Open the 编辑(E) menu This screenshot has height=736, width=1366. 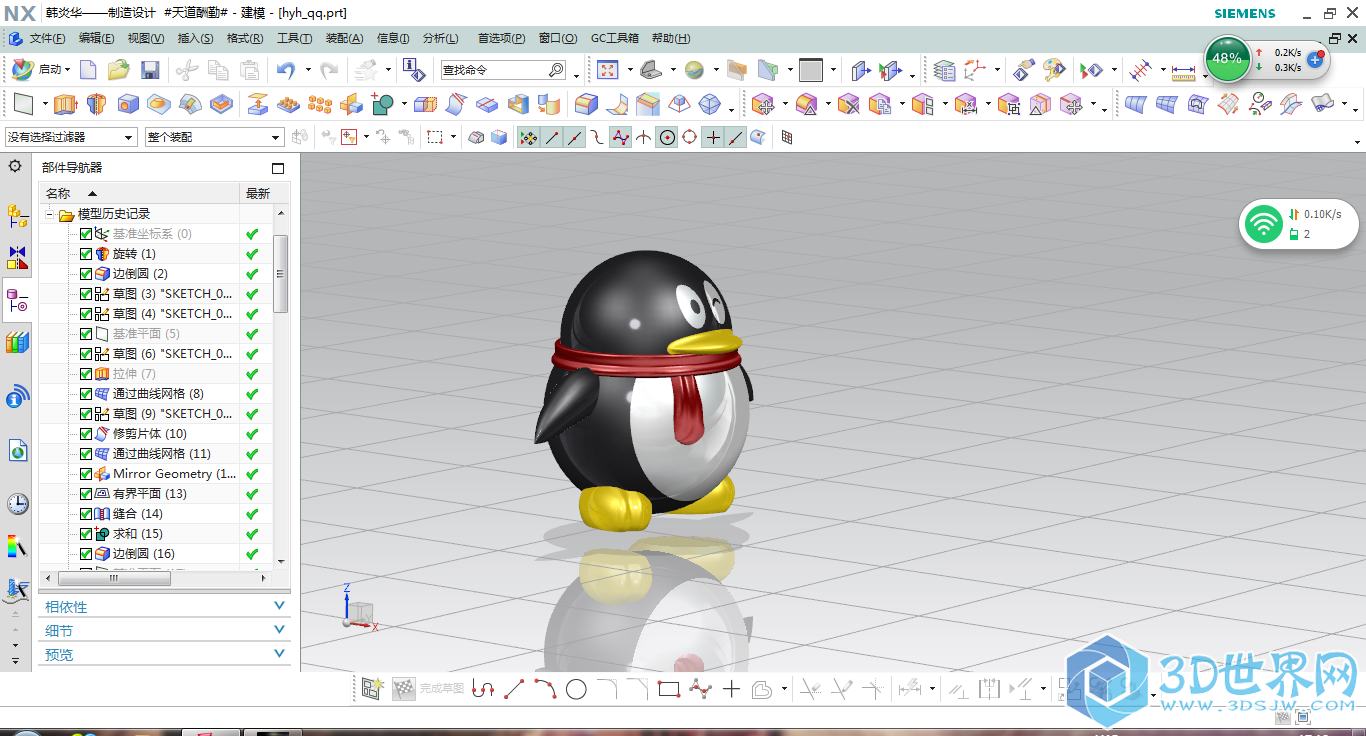96,39
